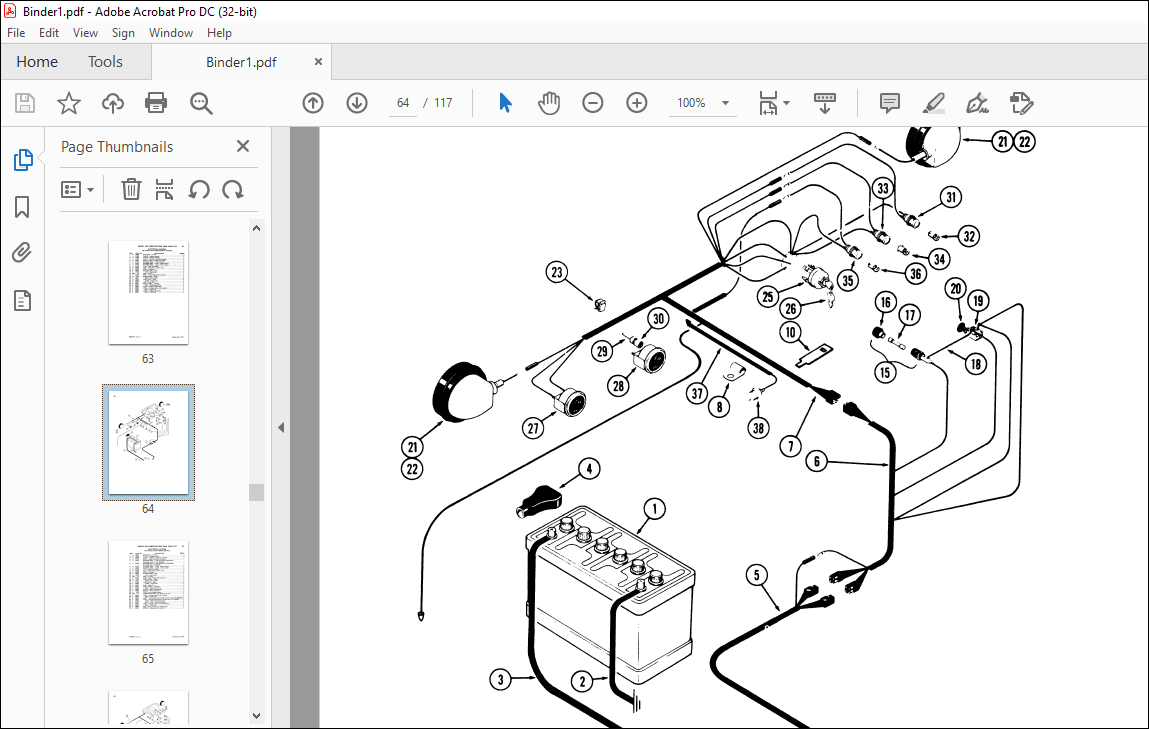Add a comment sticky note icon
Viewport: 1149px width, 729px height.
(890, 103)
